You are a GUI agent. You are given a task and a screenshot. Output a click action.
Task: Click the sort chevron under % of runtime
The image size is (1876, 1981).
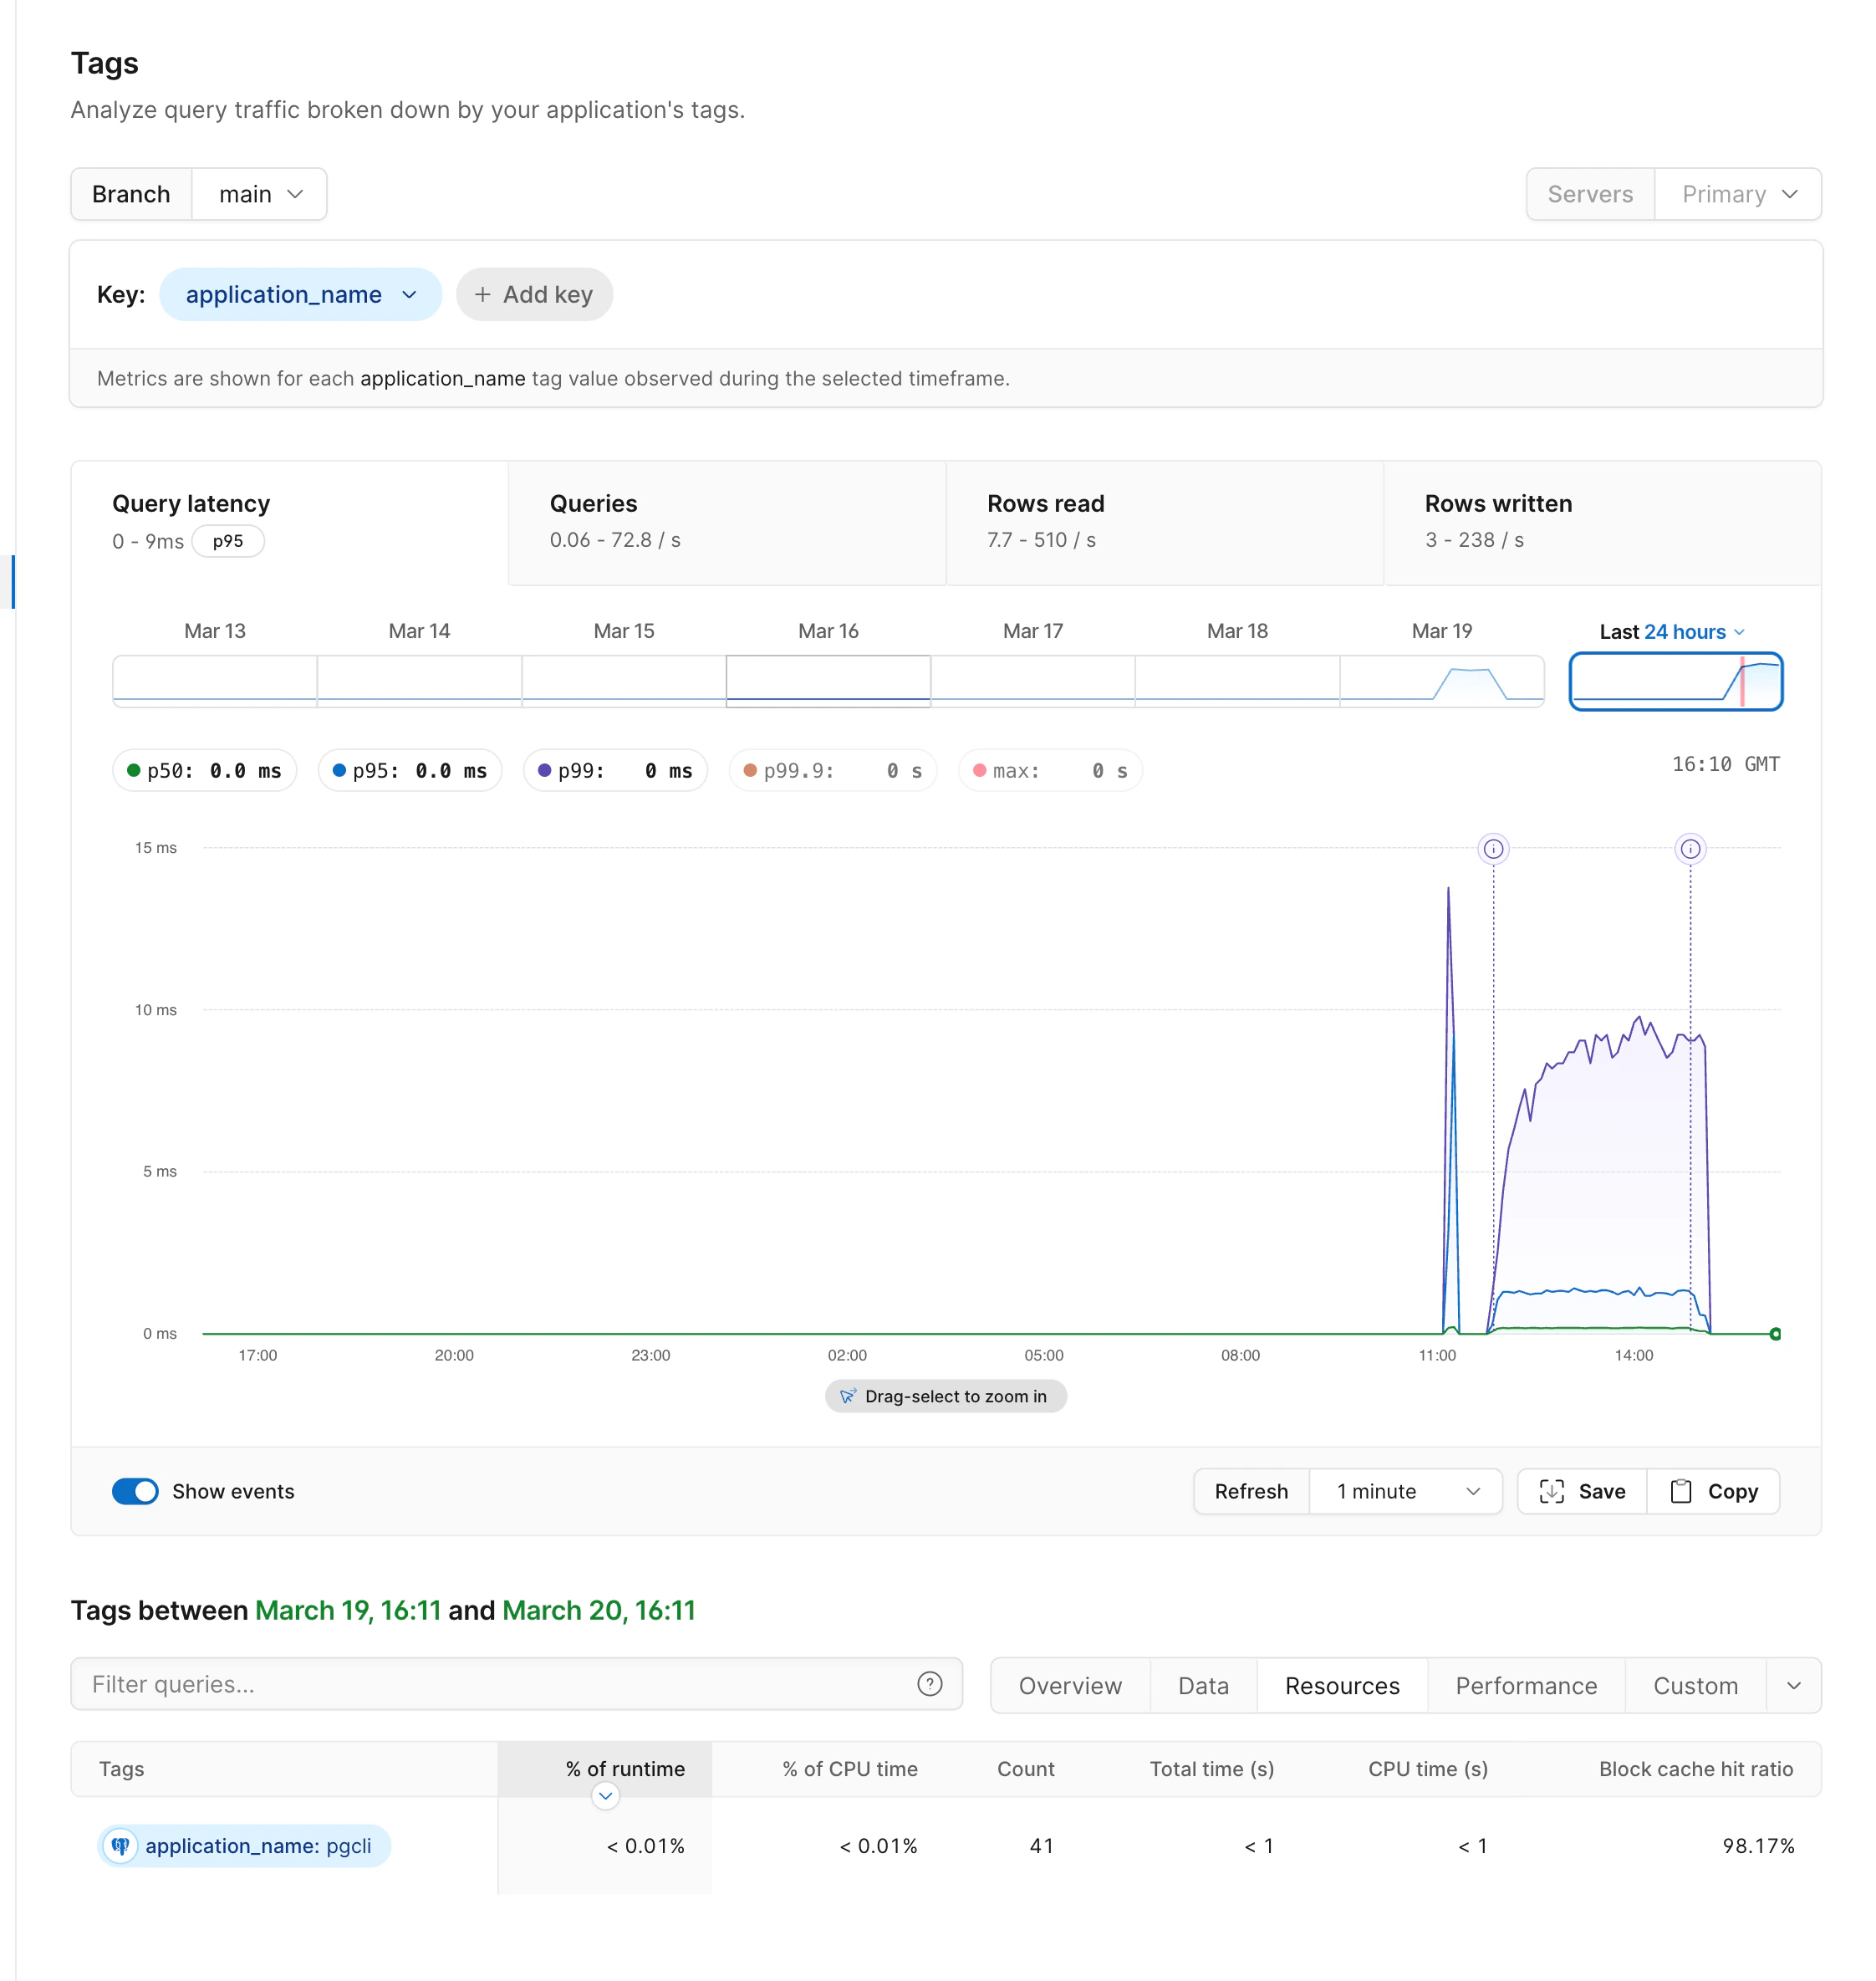pyautogui.click(x=605, y=1796)
